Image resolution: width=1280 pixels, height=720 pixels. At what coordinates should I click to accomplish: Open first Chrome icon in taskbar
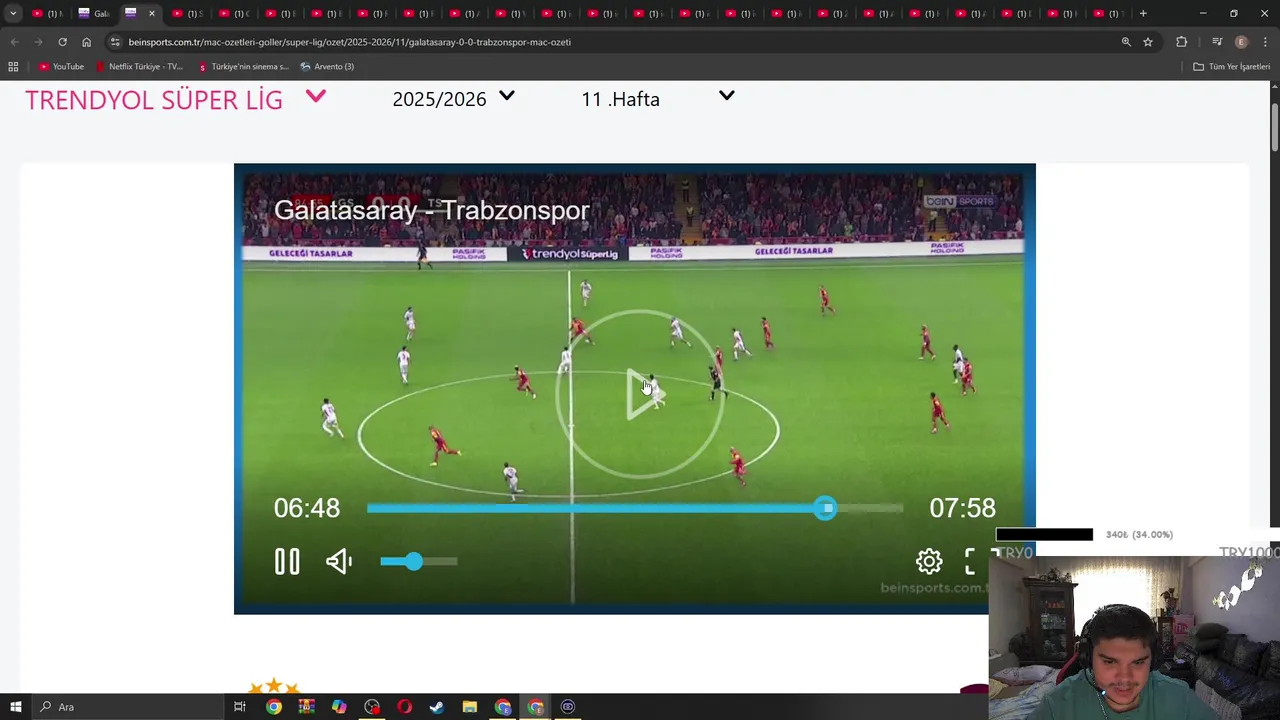[273, 707]
